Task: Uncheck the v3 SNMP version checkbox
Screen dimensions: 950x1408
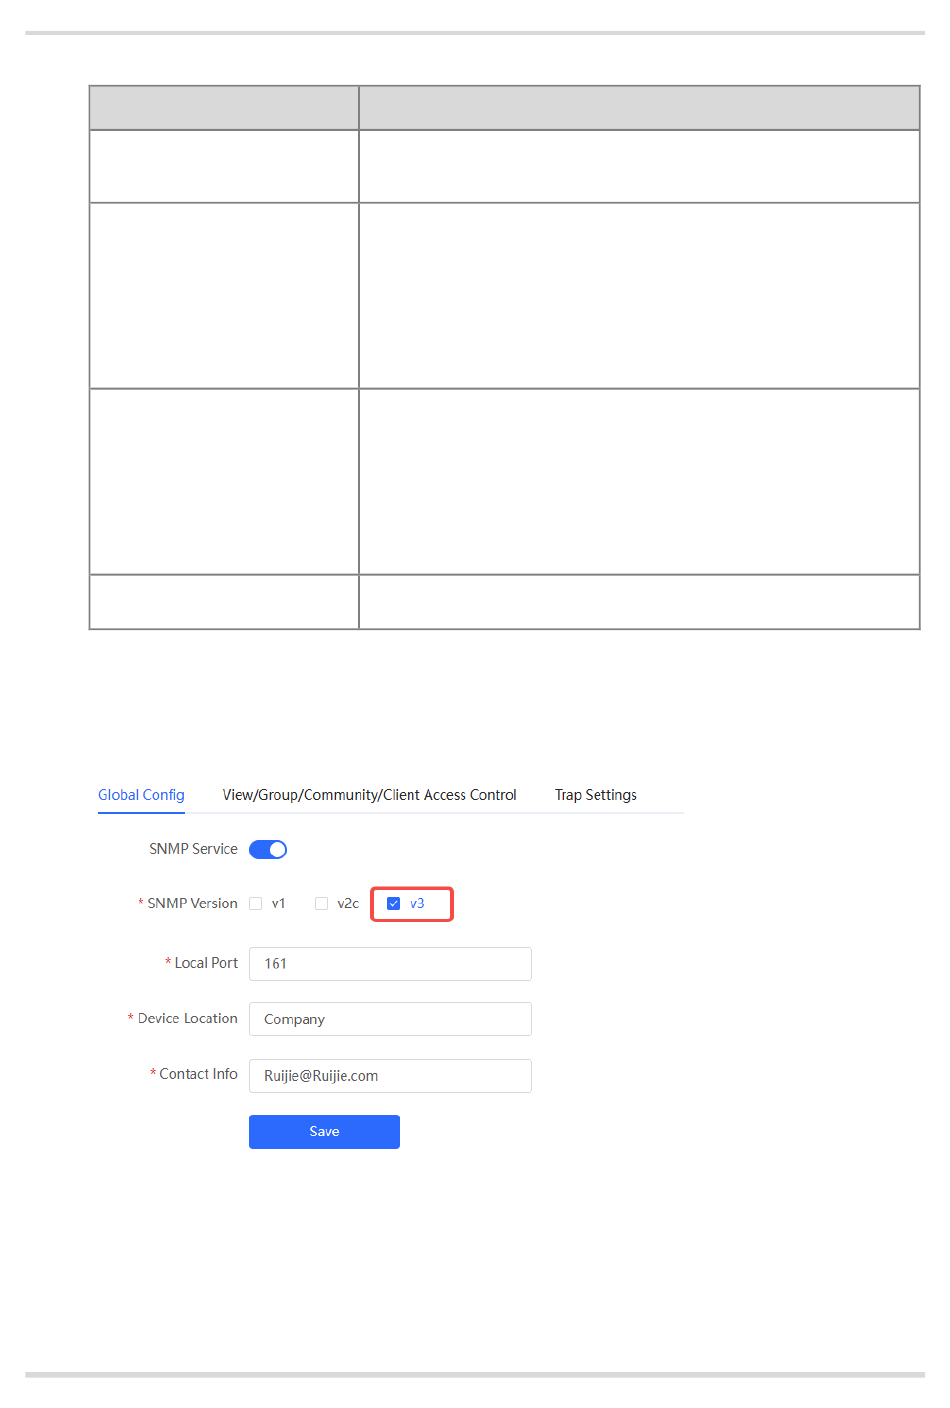Action: click(x=393, y=903)
